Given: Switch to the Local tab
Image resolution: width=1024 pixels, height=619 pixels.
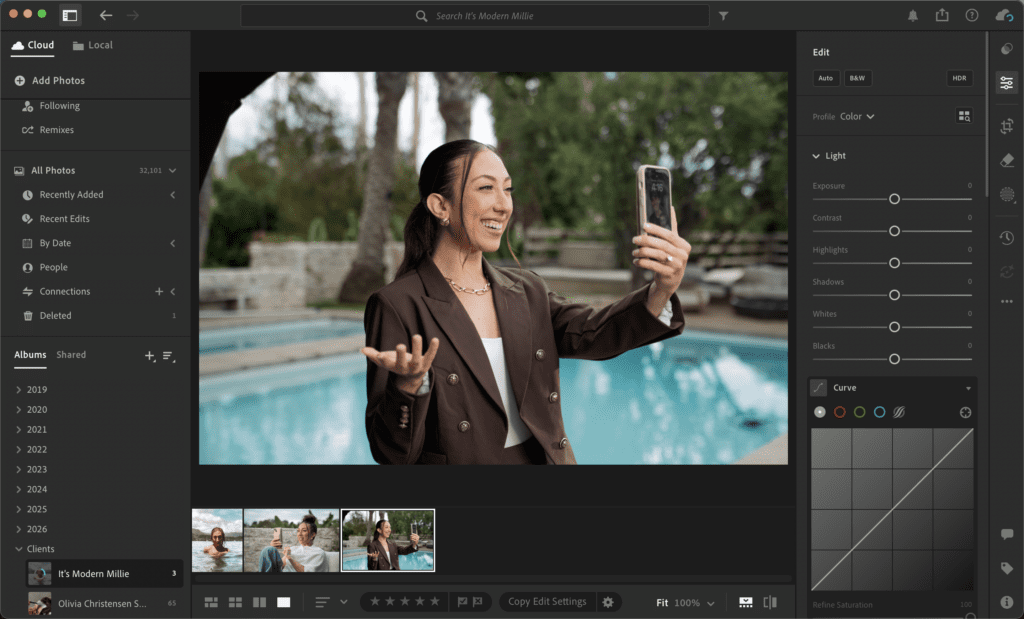Looking at the screenshot, I should pos(93,45).
